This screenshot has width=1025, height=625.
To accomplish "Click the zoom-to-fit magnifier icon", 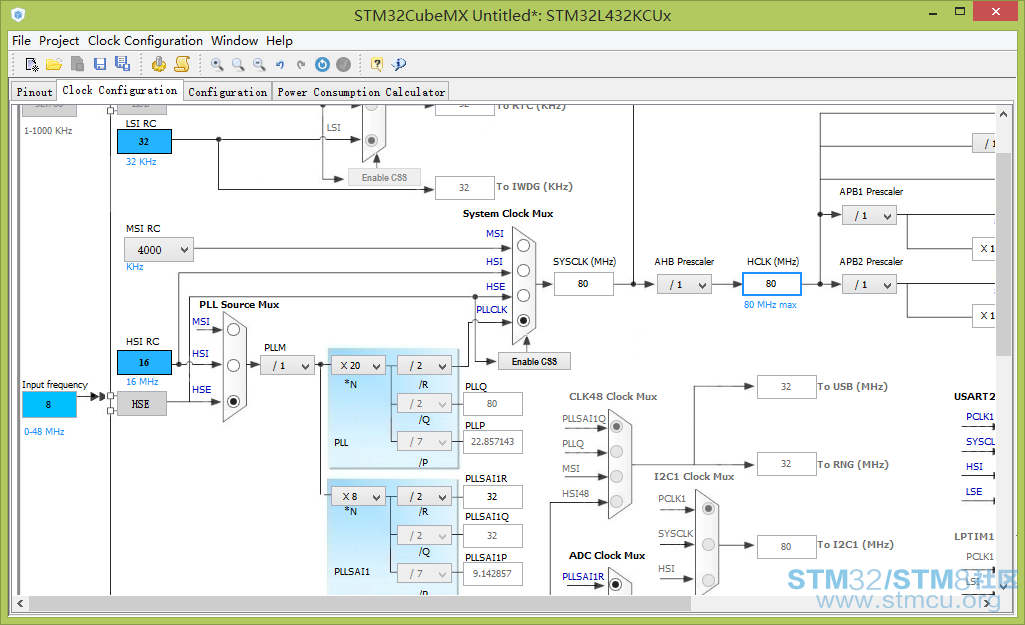I will [x=217, y=64].
